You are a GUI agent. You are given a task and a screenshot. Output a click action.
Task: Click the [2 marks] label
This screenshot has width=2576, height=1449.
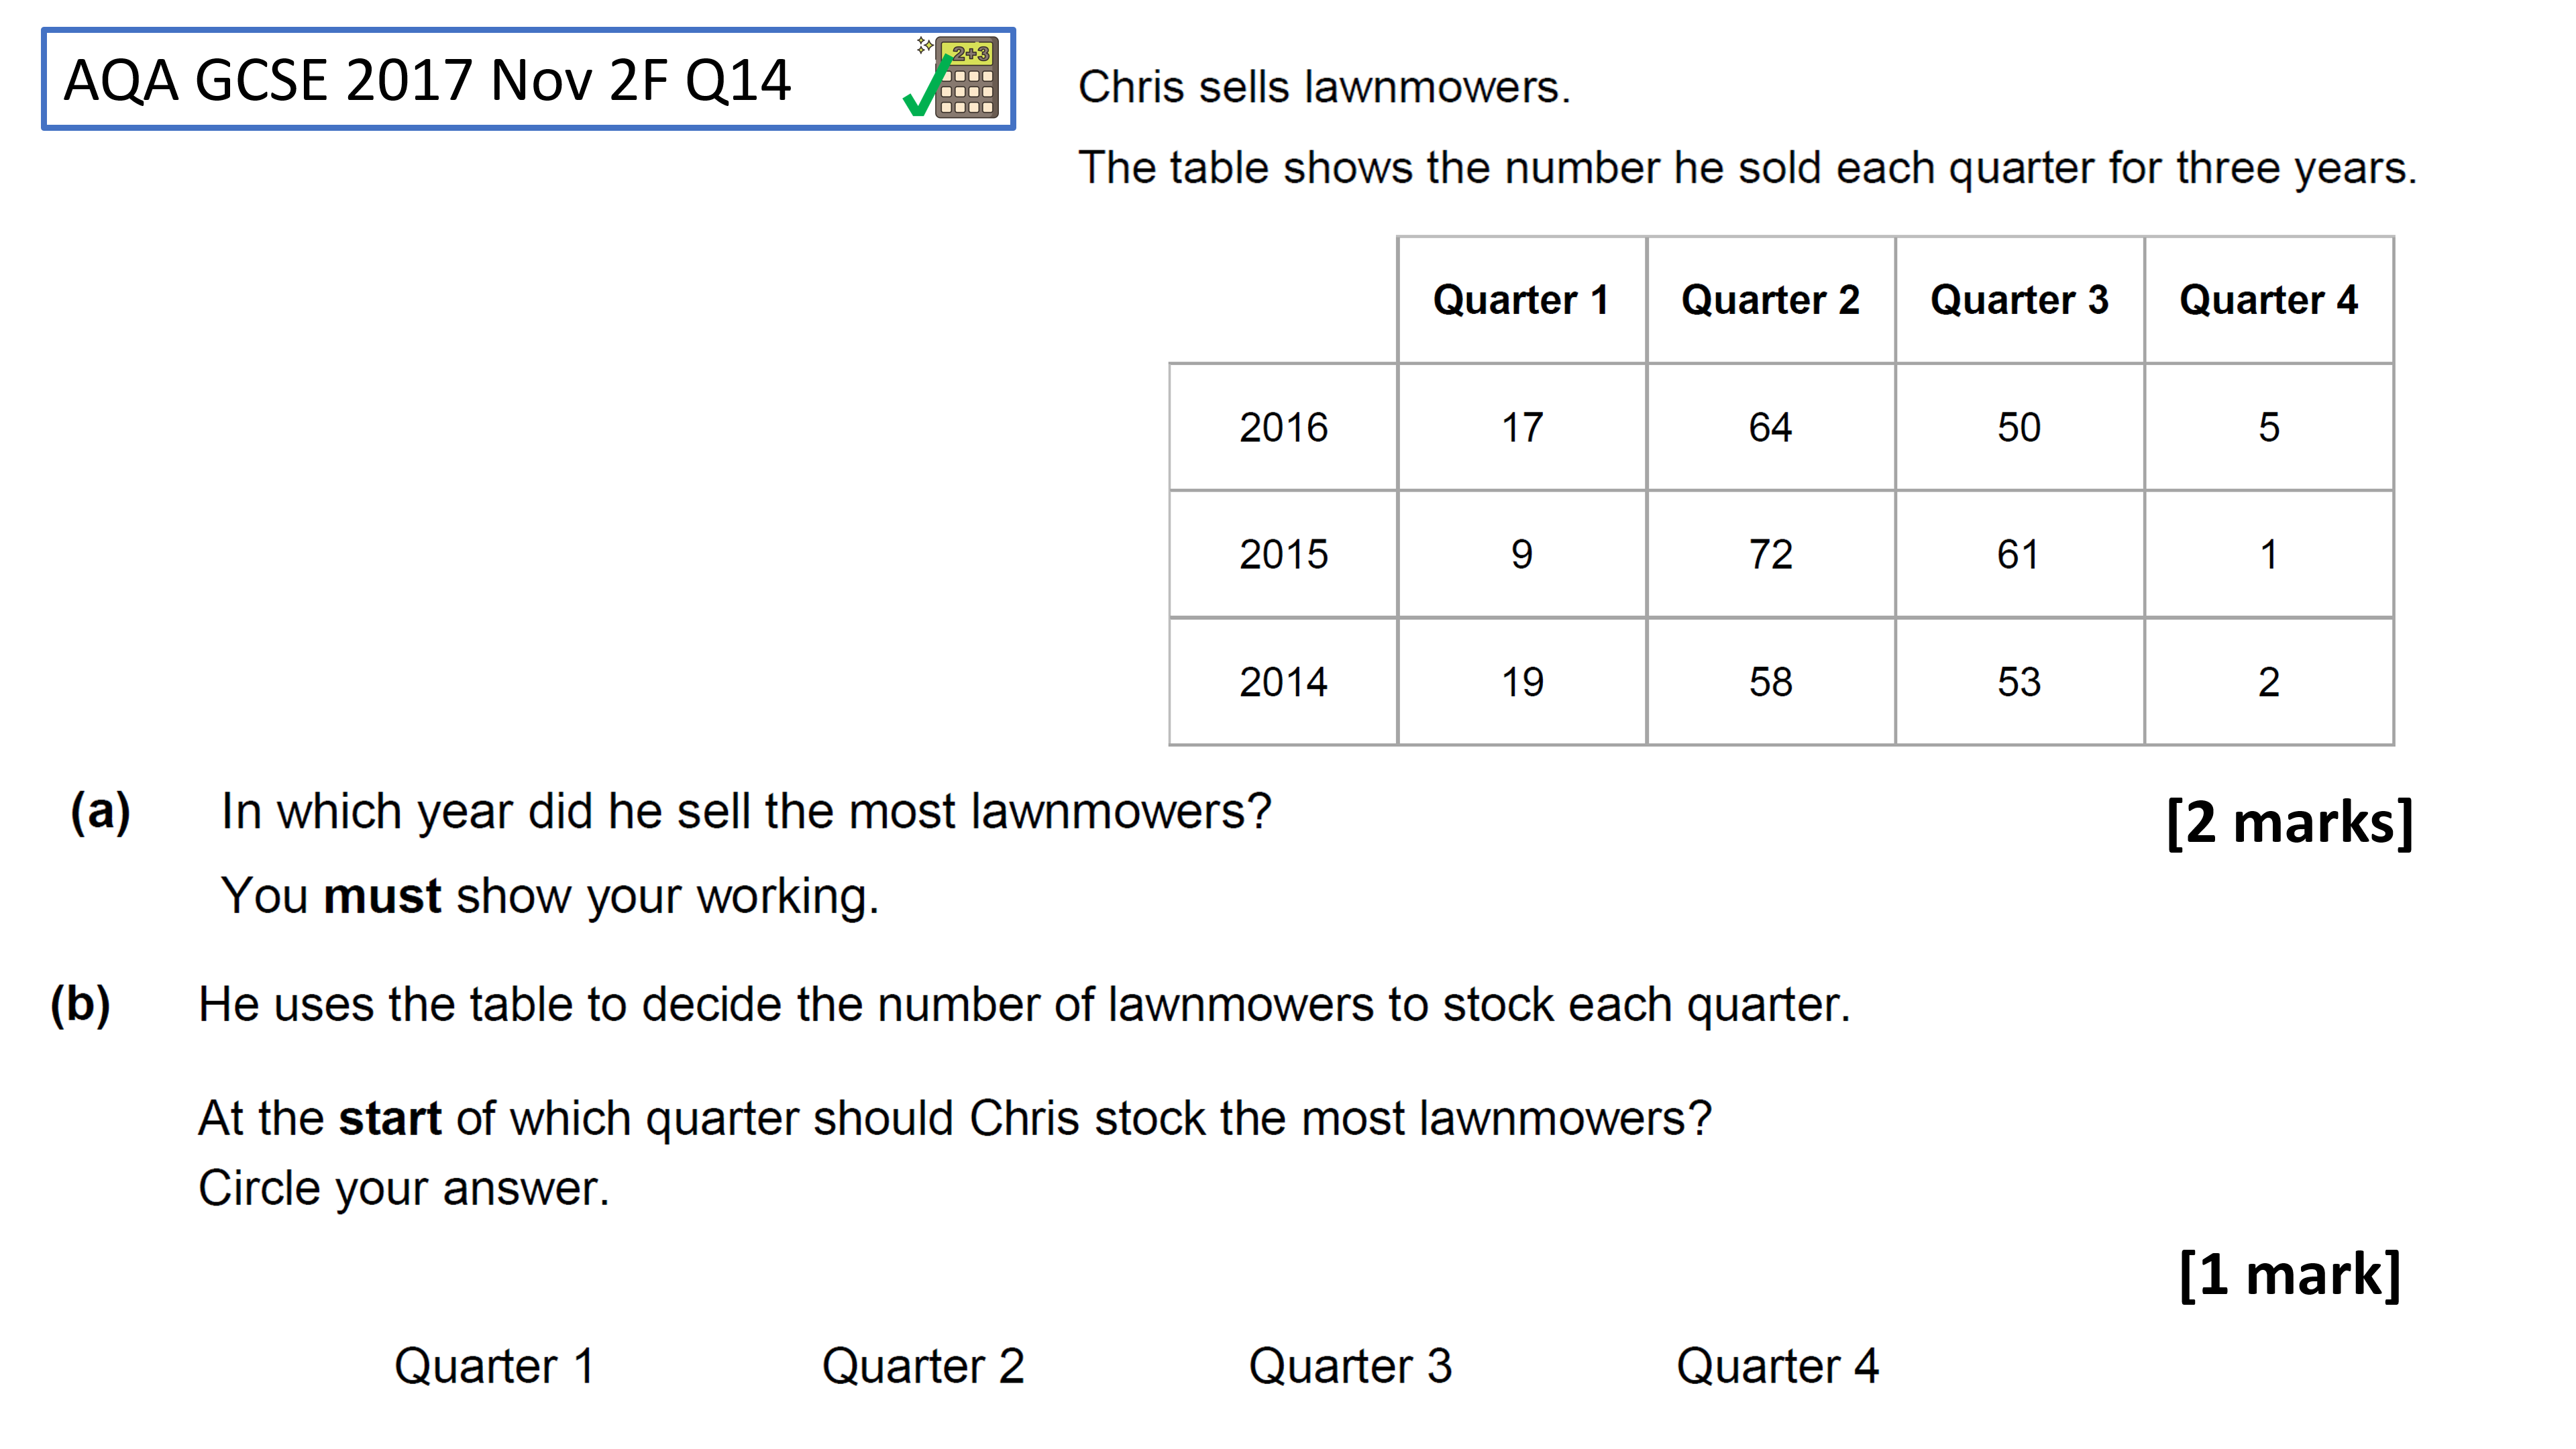tap(2290, 823)
